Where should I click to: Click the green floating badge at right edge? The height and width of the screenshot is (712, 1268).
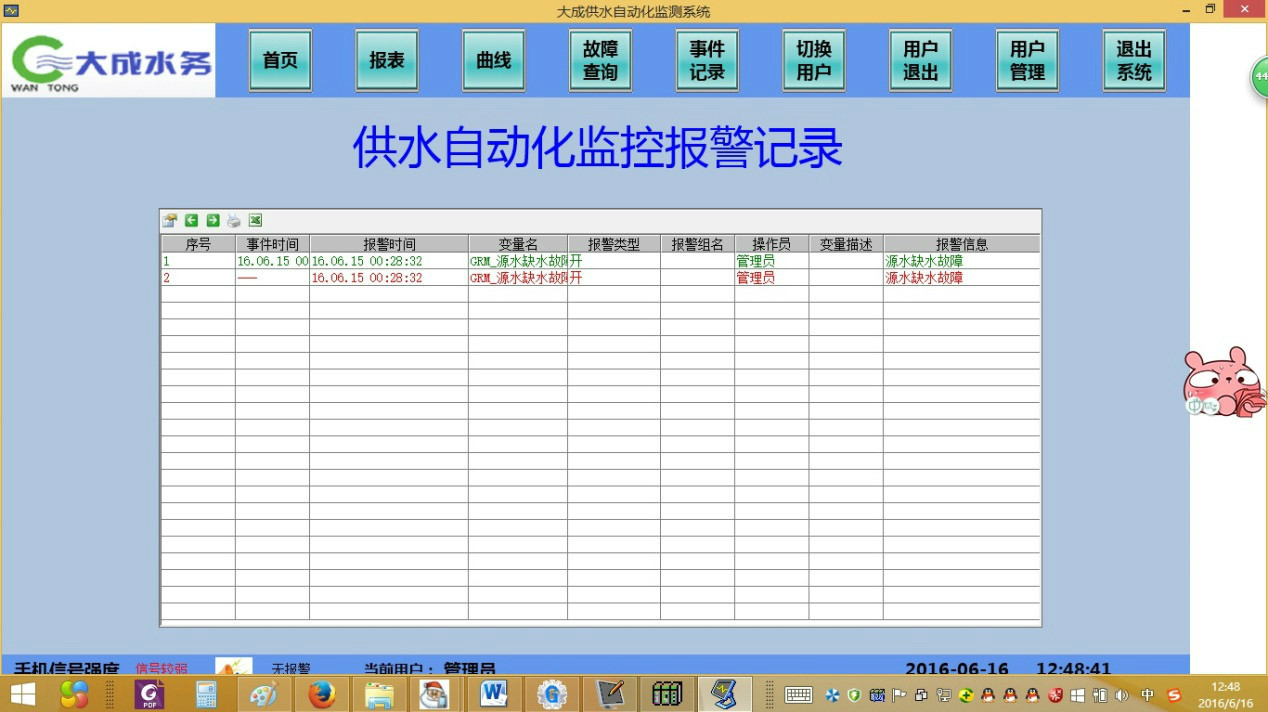1259,78
